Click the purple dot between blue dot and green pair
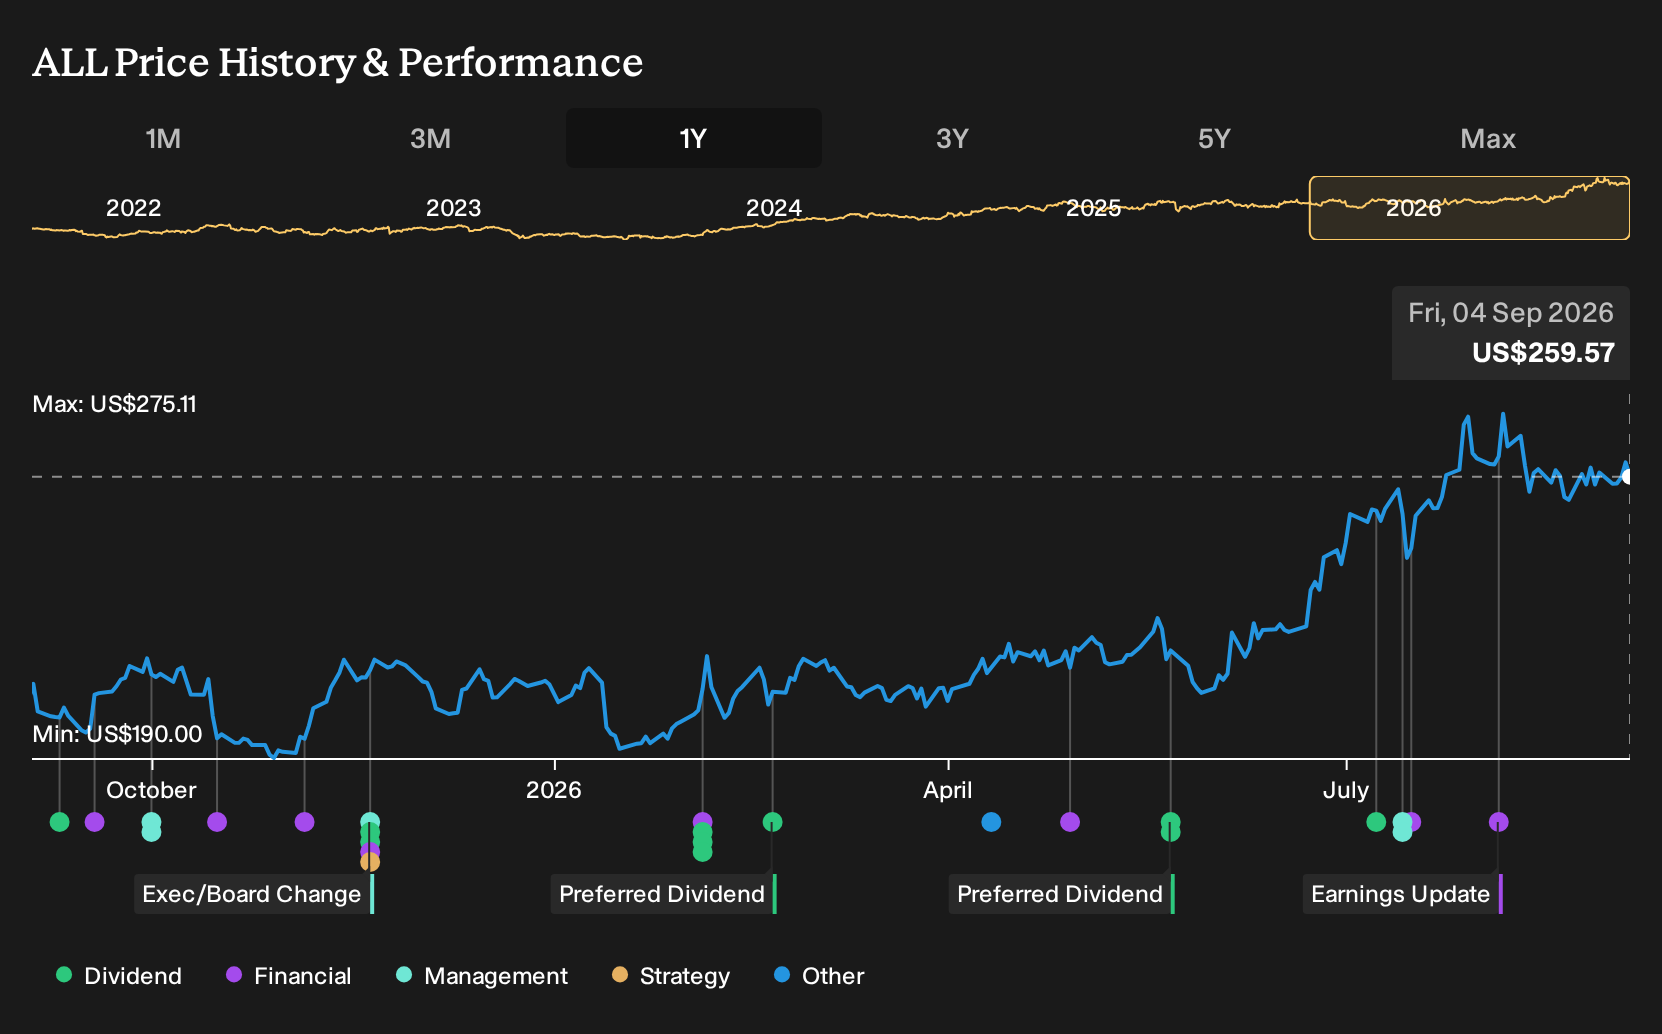Image resolution: width=1662 pixels, height=1034 pixels. click(1070, 822)
